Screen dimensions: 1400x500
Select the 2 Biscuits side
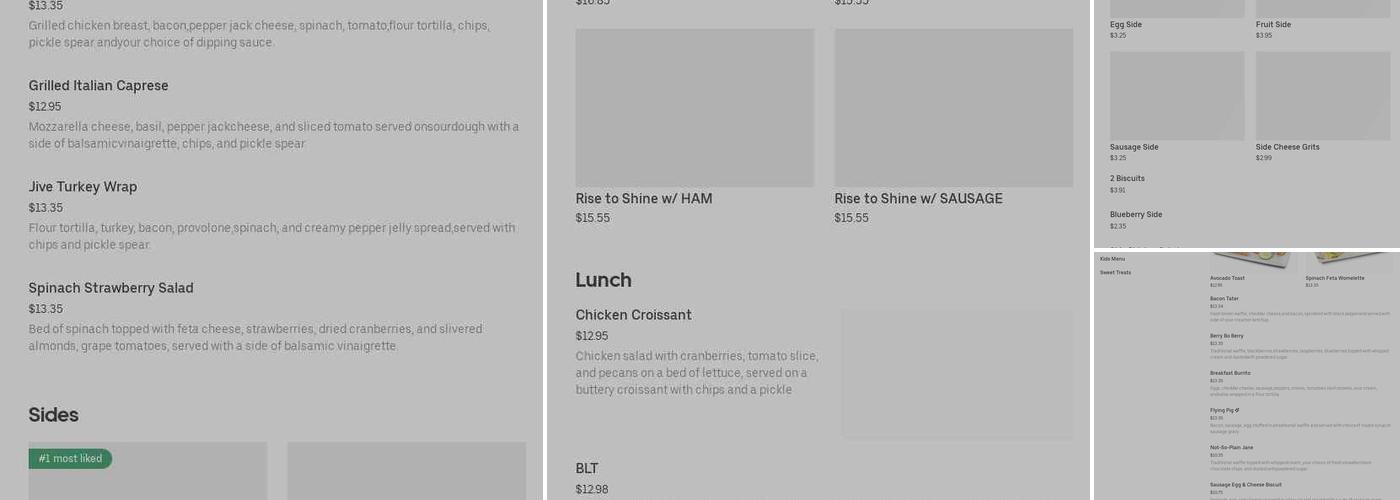(x=1127, y=179)
